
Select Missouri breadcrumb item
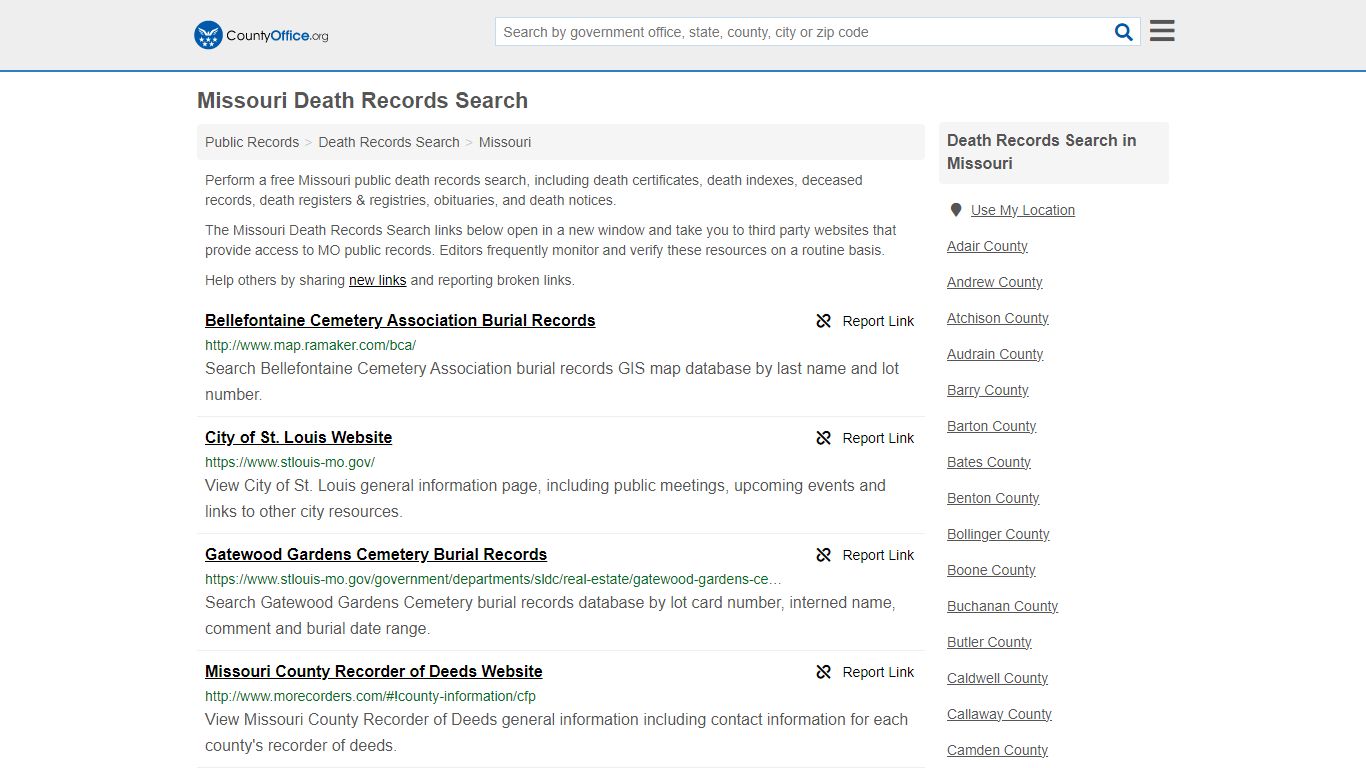505,142
